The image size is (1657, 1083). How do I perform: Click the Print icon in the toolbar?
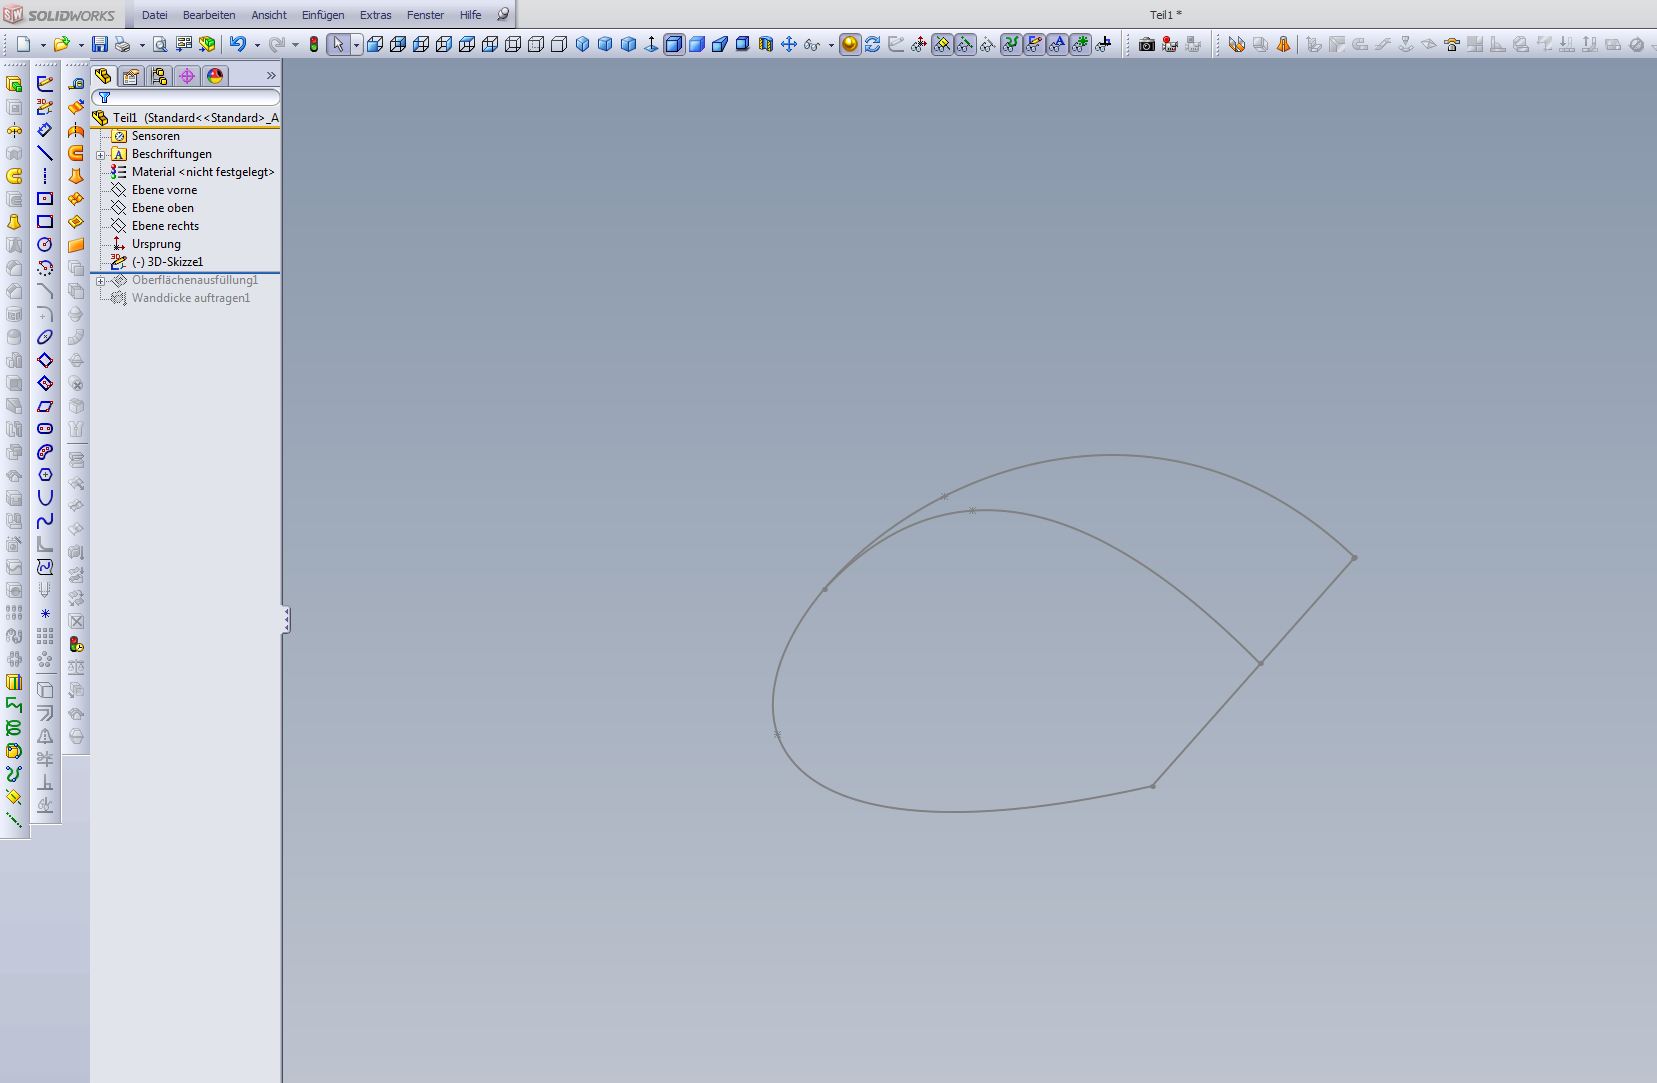point(122,44)
